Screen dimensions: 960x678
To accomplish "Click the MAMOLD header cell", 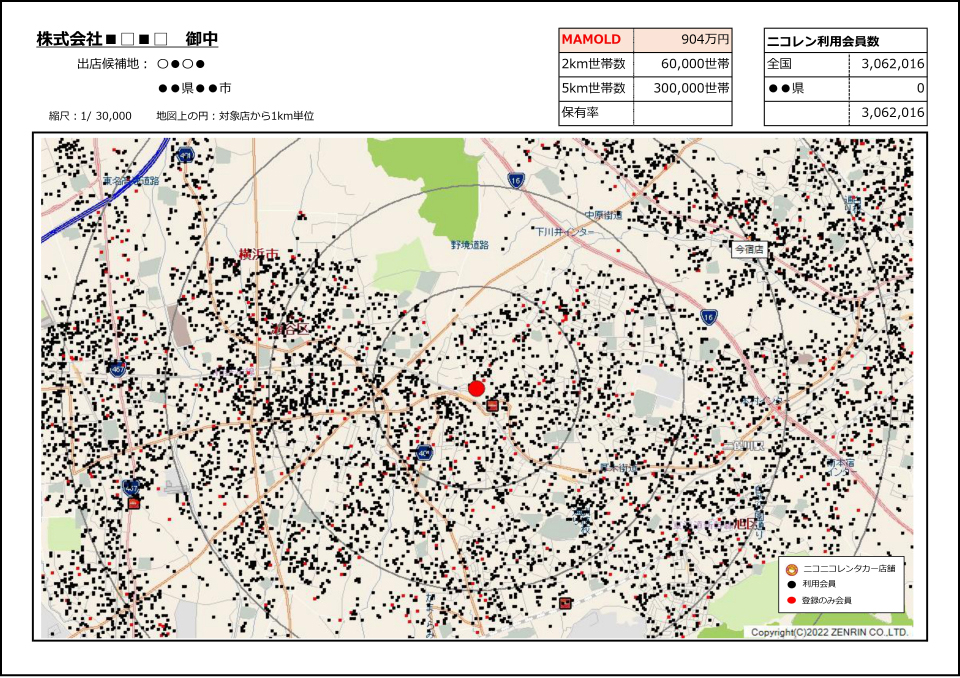I will tap(596, 40).
